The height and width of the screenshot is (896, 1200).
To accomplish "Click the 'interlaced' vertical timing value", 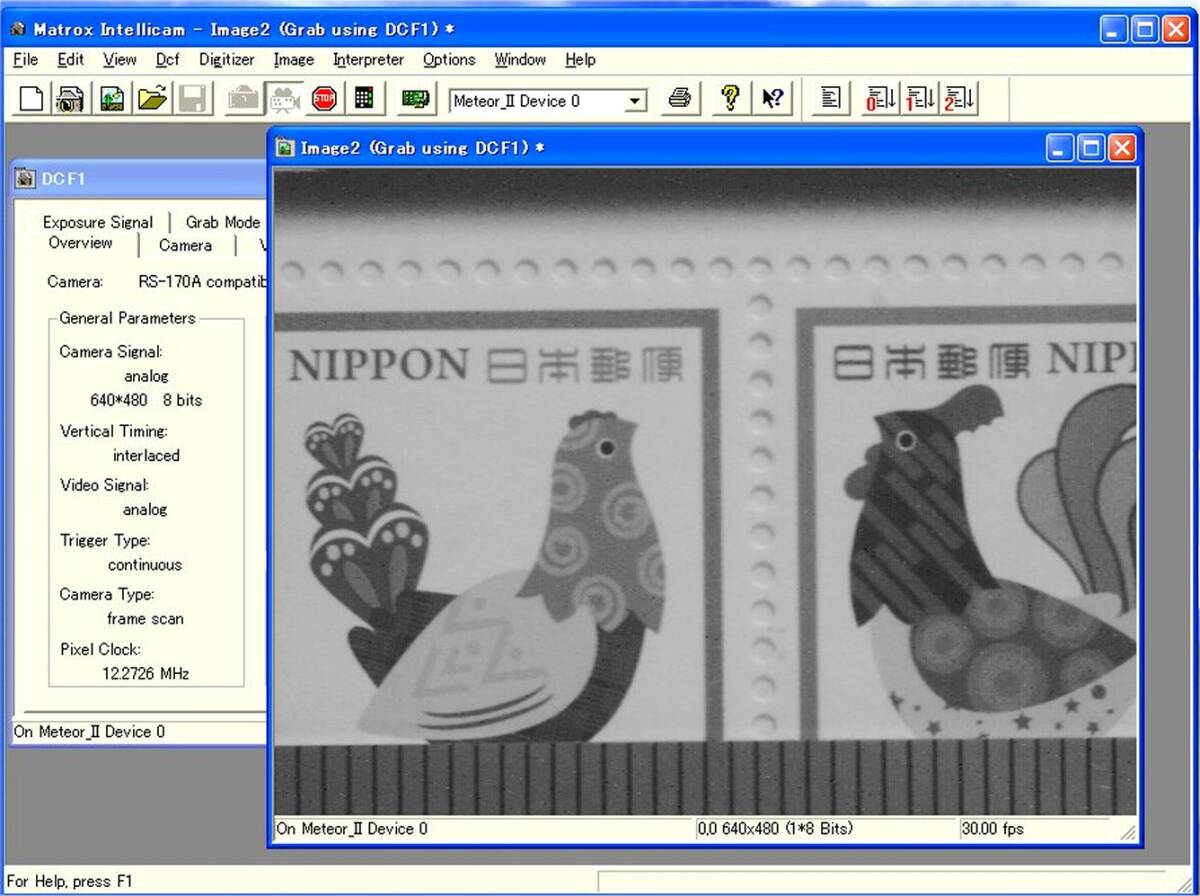I will [x=146, y=456].
